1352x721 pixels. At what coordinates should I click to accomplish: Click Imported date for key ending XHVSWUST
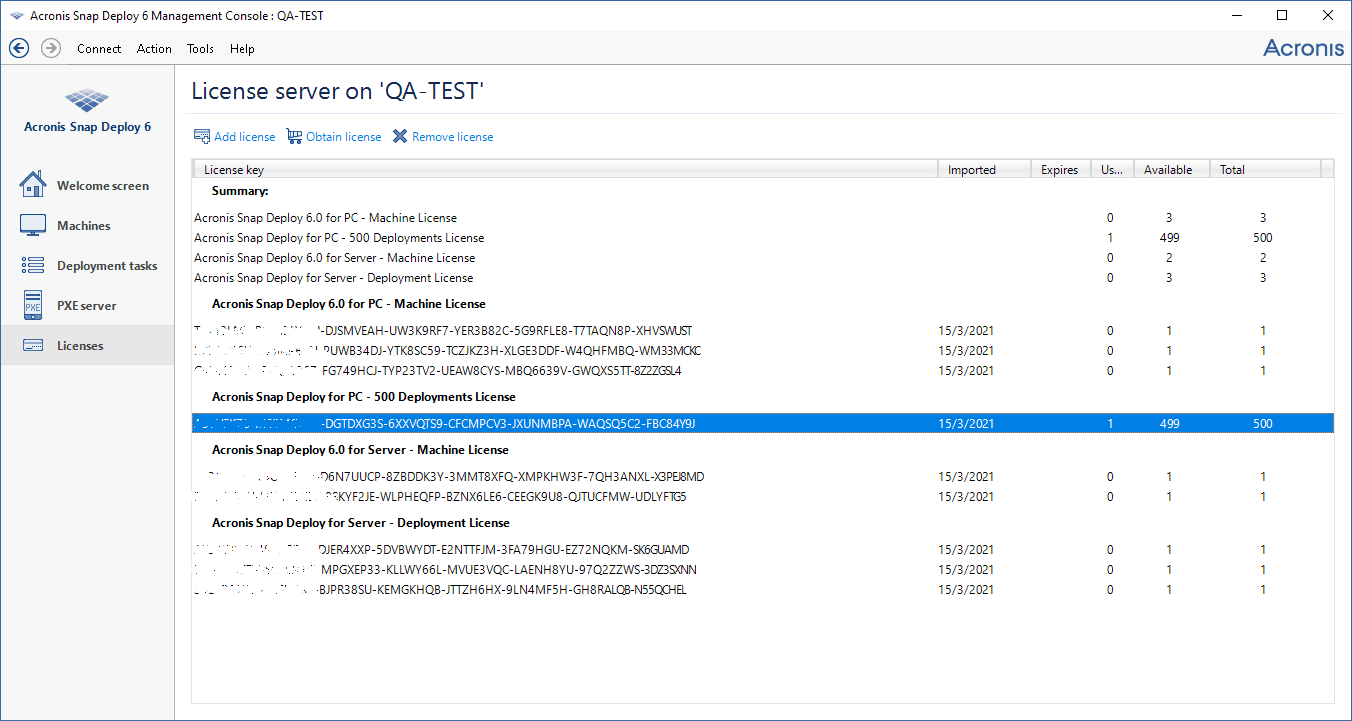coord(966,331)
